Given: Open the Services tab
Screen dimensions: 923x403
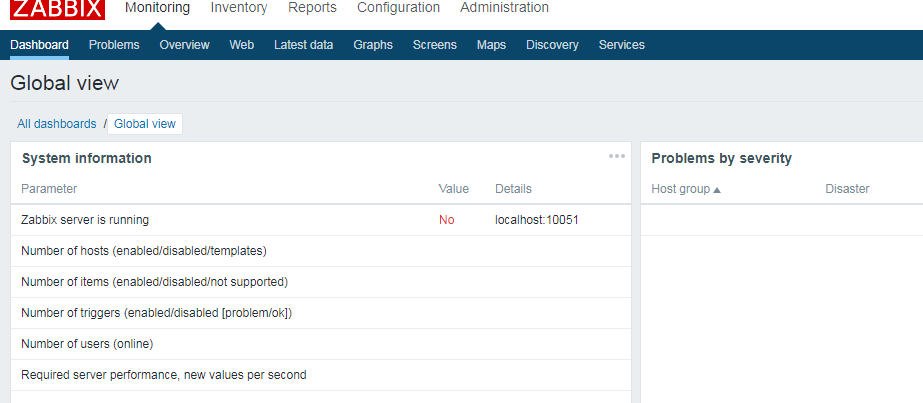Looking at the screenshot, I should click(622, 45).
